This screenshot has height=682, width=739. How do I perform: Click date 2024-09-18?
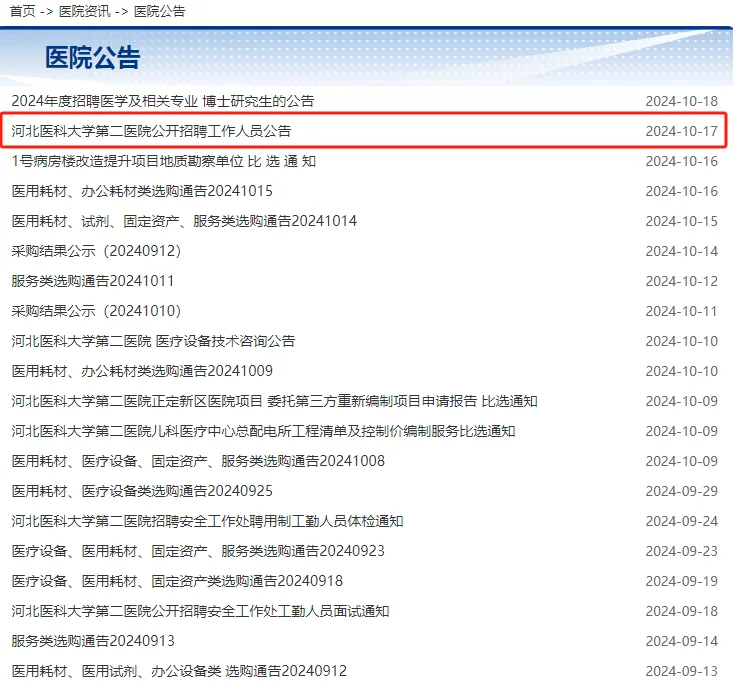[x=682, y=611]
